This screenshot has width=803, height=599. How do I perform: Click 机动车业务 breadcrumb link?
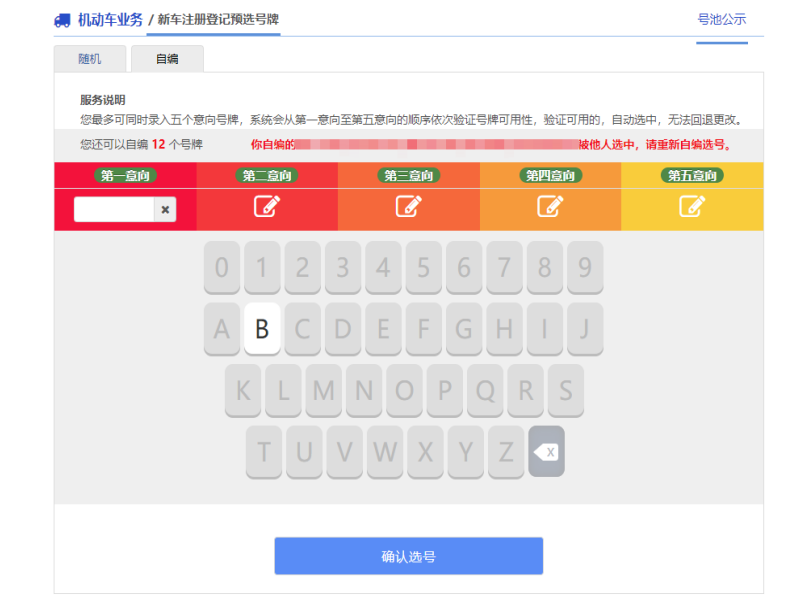coord(110,20)
